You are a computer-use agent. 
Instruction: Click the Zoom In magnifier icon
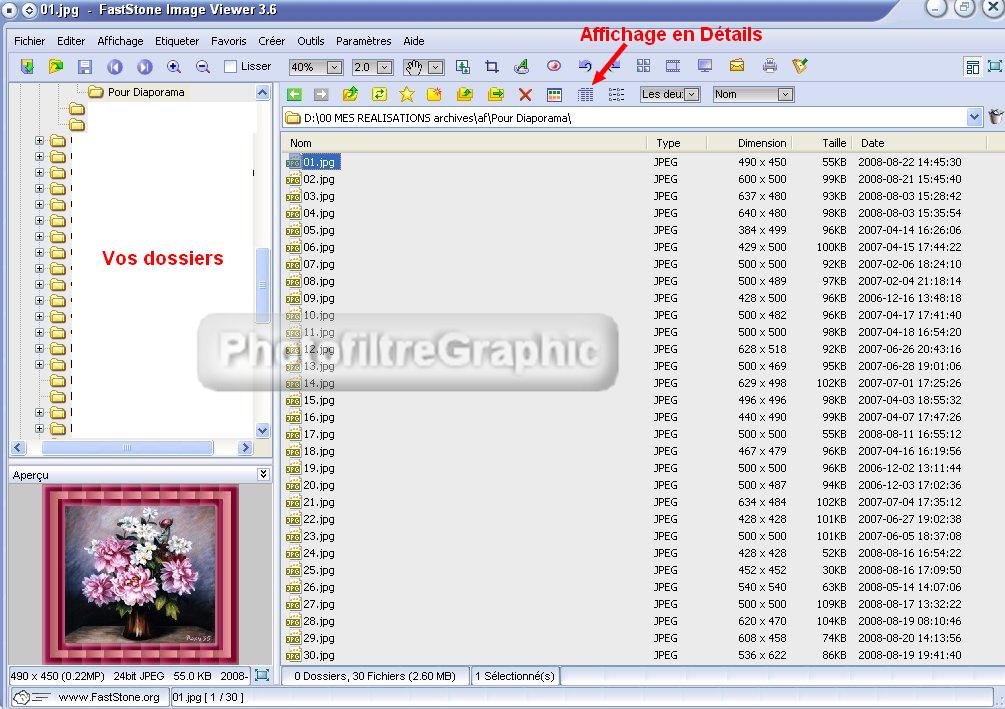[174, 67]
